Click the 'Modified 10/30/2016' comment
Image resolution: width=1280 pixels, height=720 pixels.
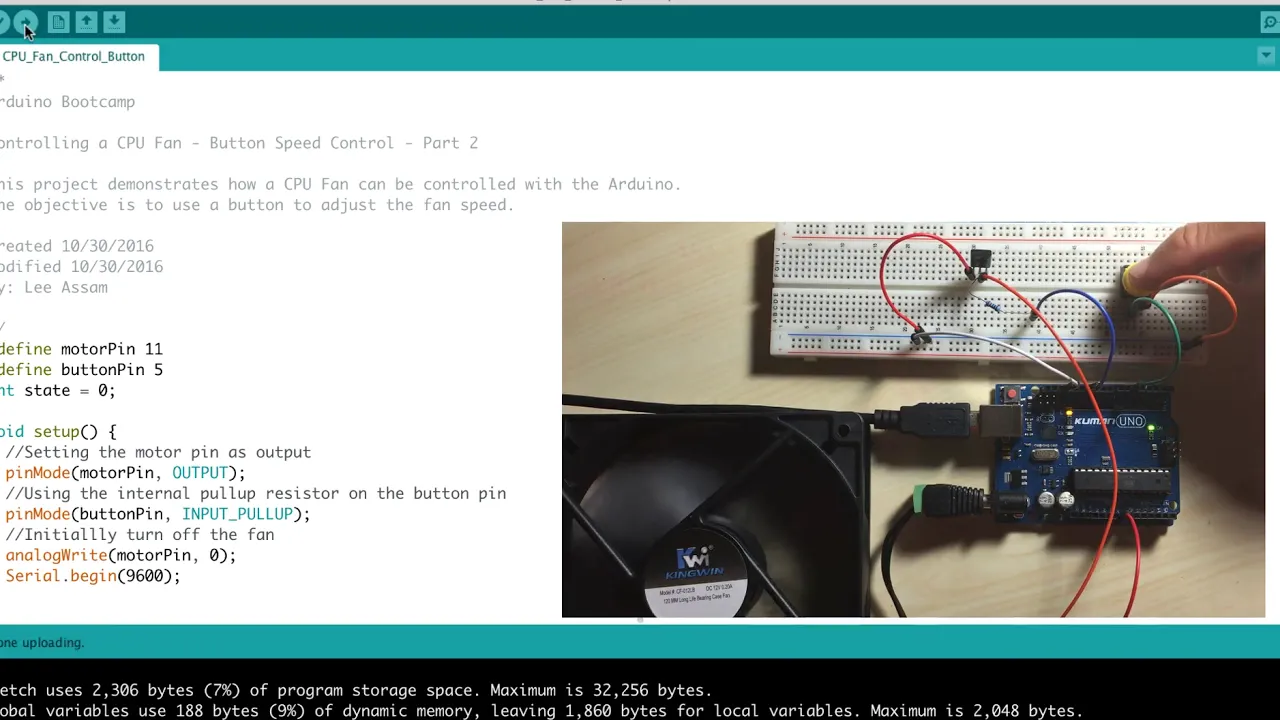[x=81, y=267]
